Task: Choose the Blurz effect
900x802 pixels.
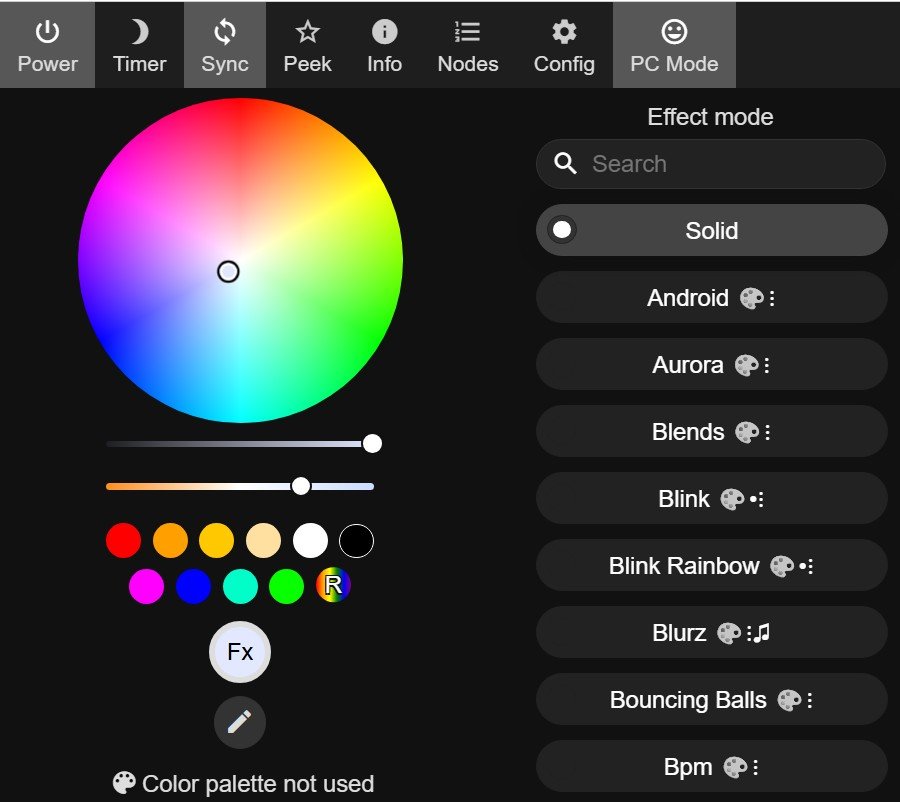Action: pos(679,633)
